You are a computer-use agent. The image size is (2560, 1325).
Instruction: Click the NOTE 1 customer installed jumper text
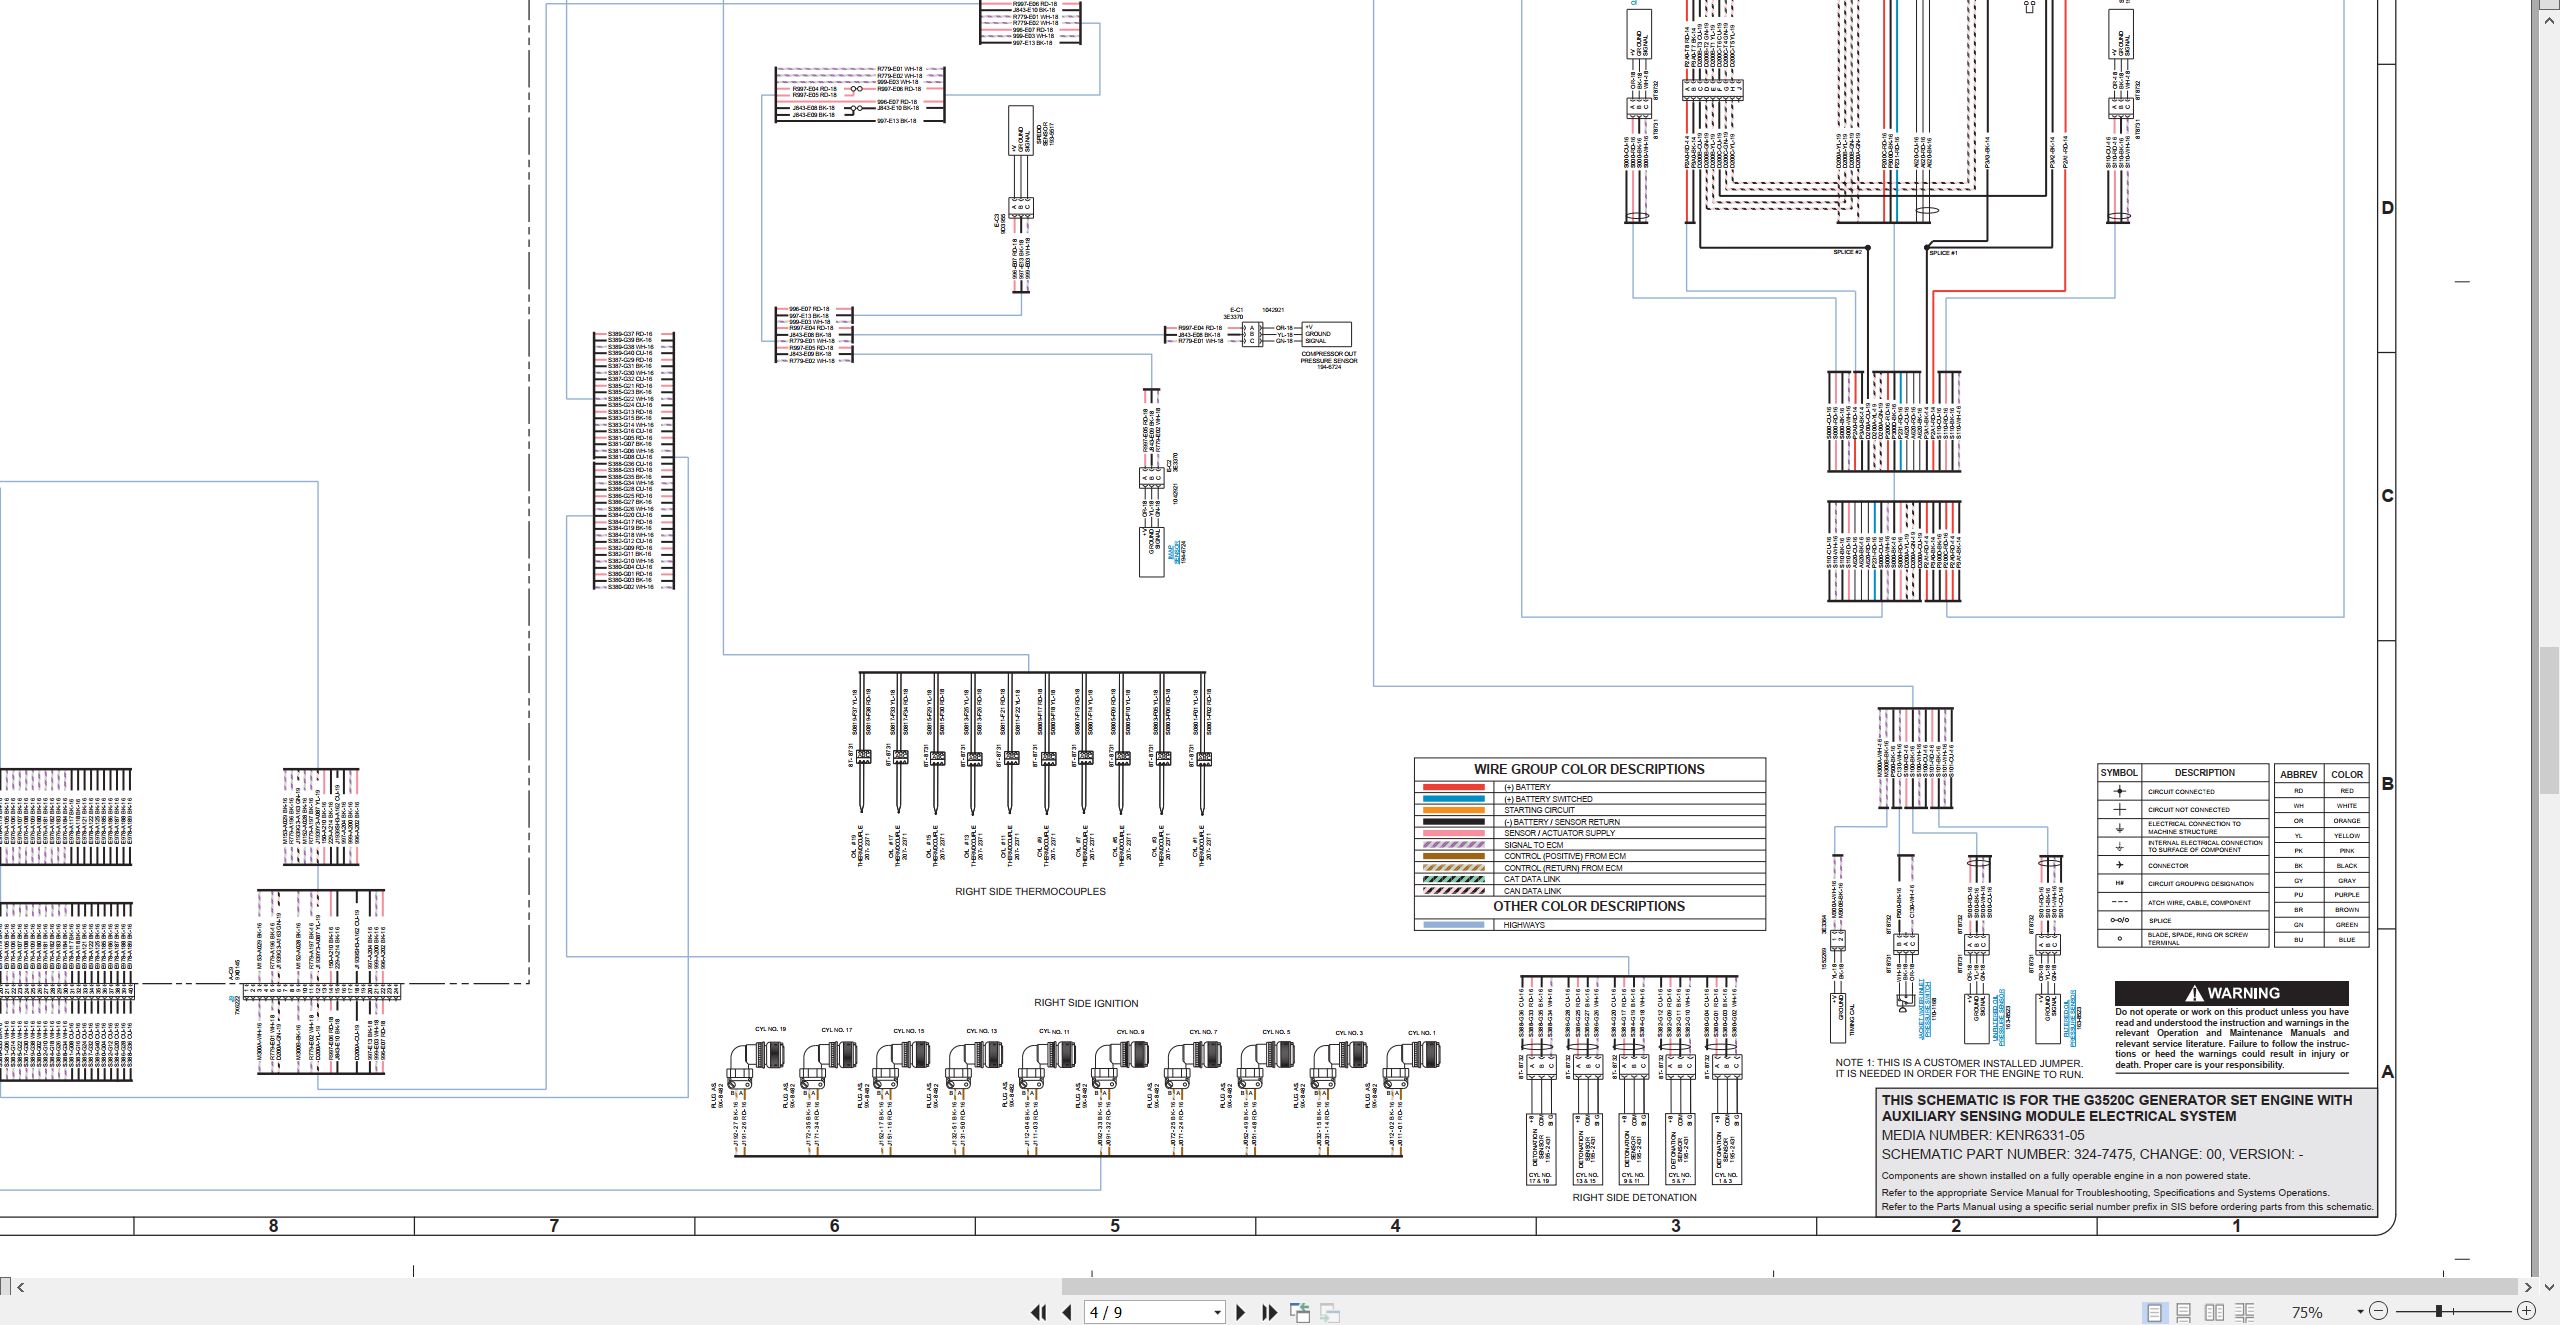click(x=1959, y=1068)
